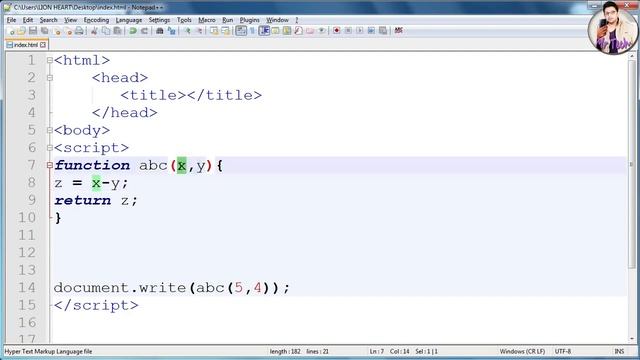640x360 pixels.
Task: Open a file using the folder icon
Action: coord(21,31)
